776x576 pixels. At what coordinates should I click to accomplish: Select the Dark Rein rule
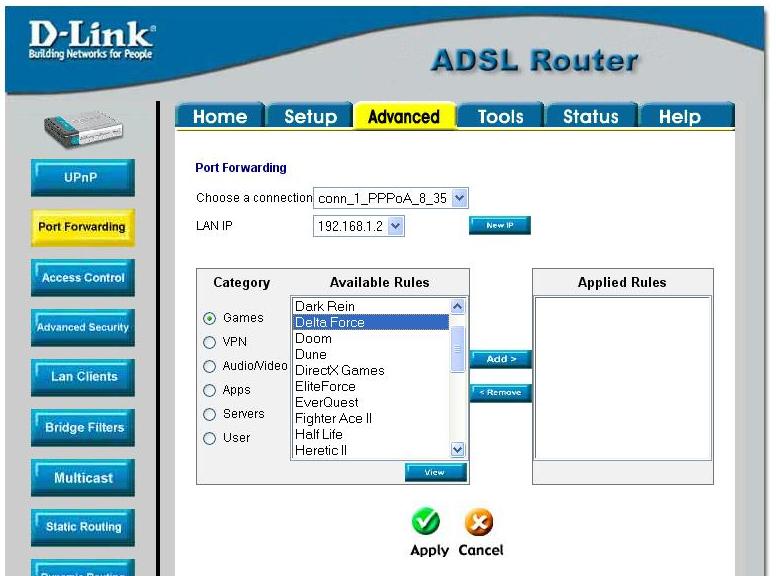371,306
